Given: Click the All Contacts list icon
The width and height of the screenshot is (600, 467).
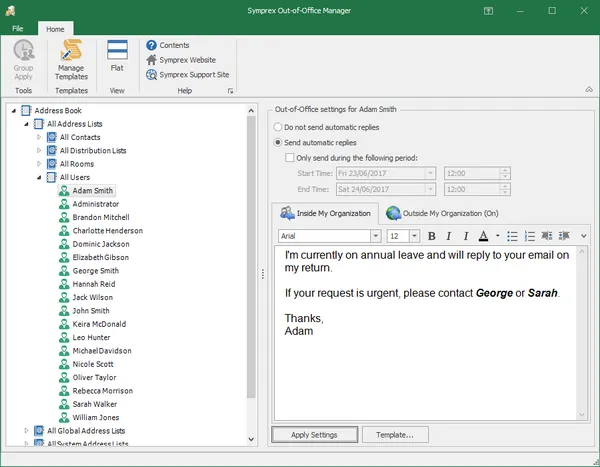Looking at the screenshot, I should pyautogui.click(x=51, y=137).
